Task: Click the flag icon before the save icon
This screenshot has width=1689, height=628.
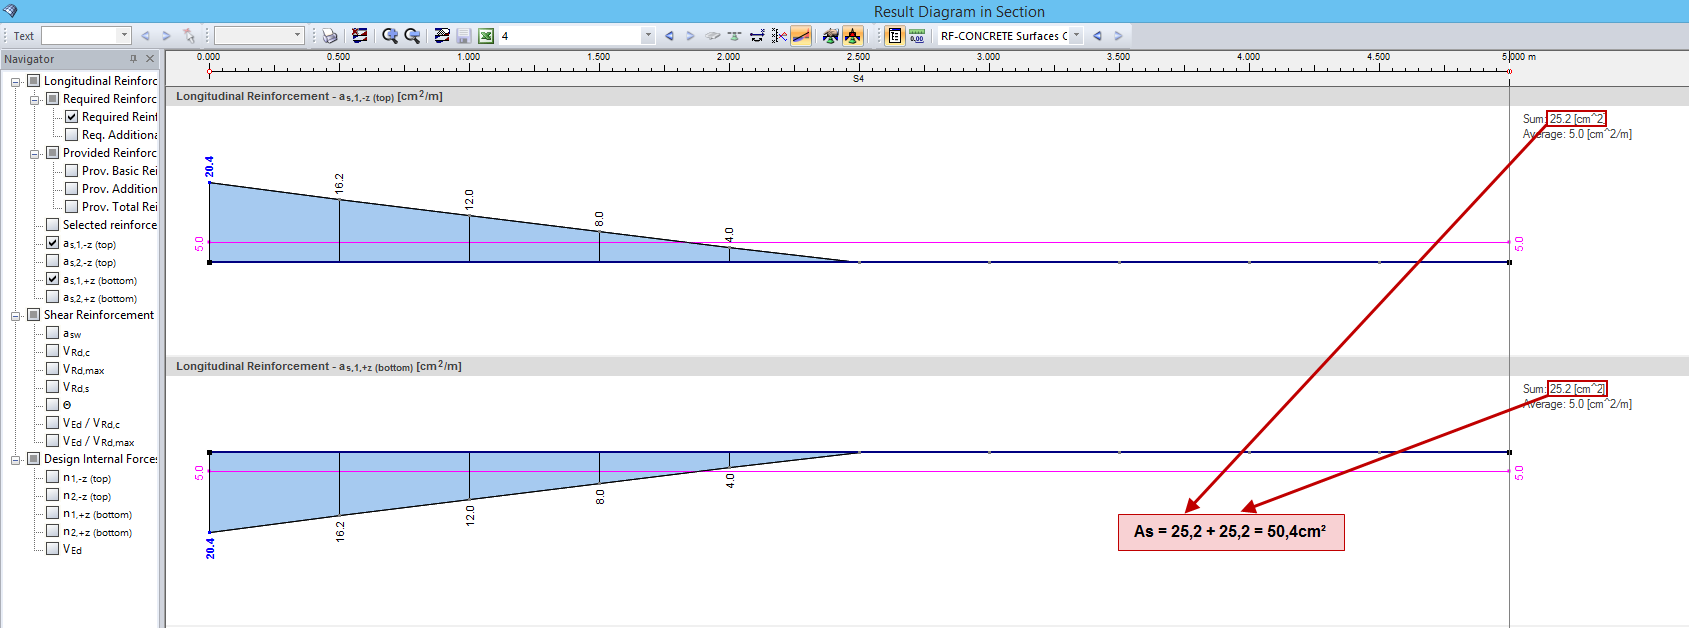Action: coord(442,36)
